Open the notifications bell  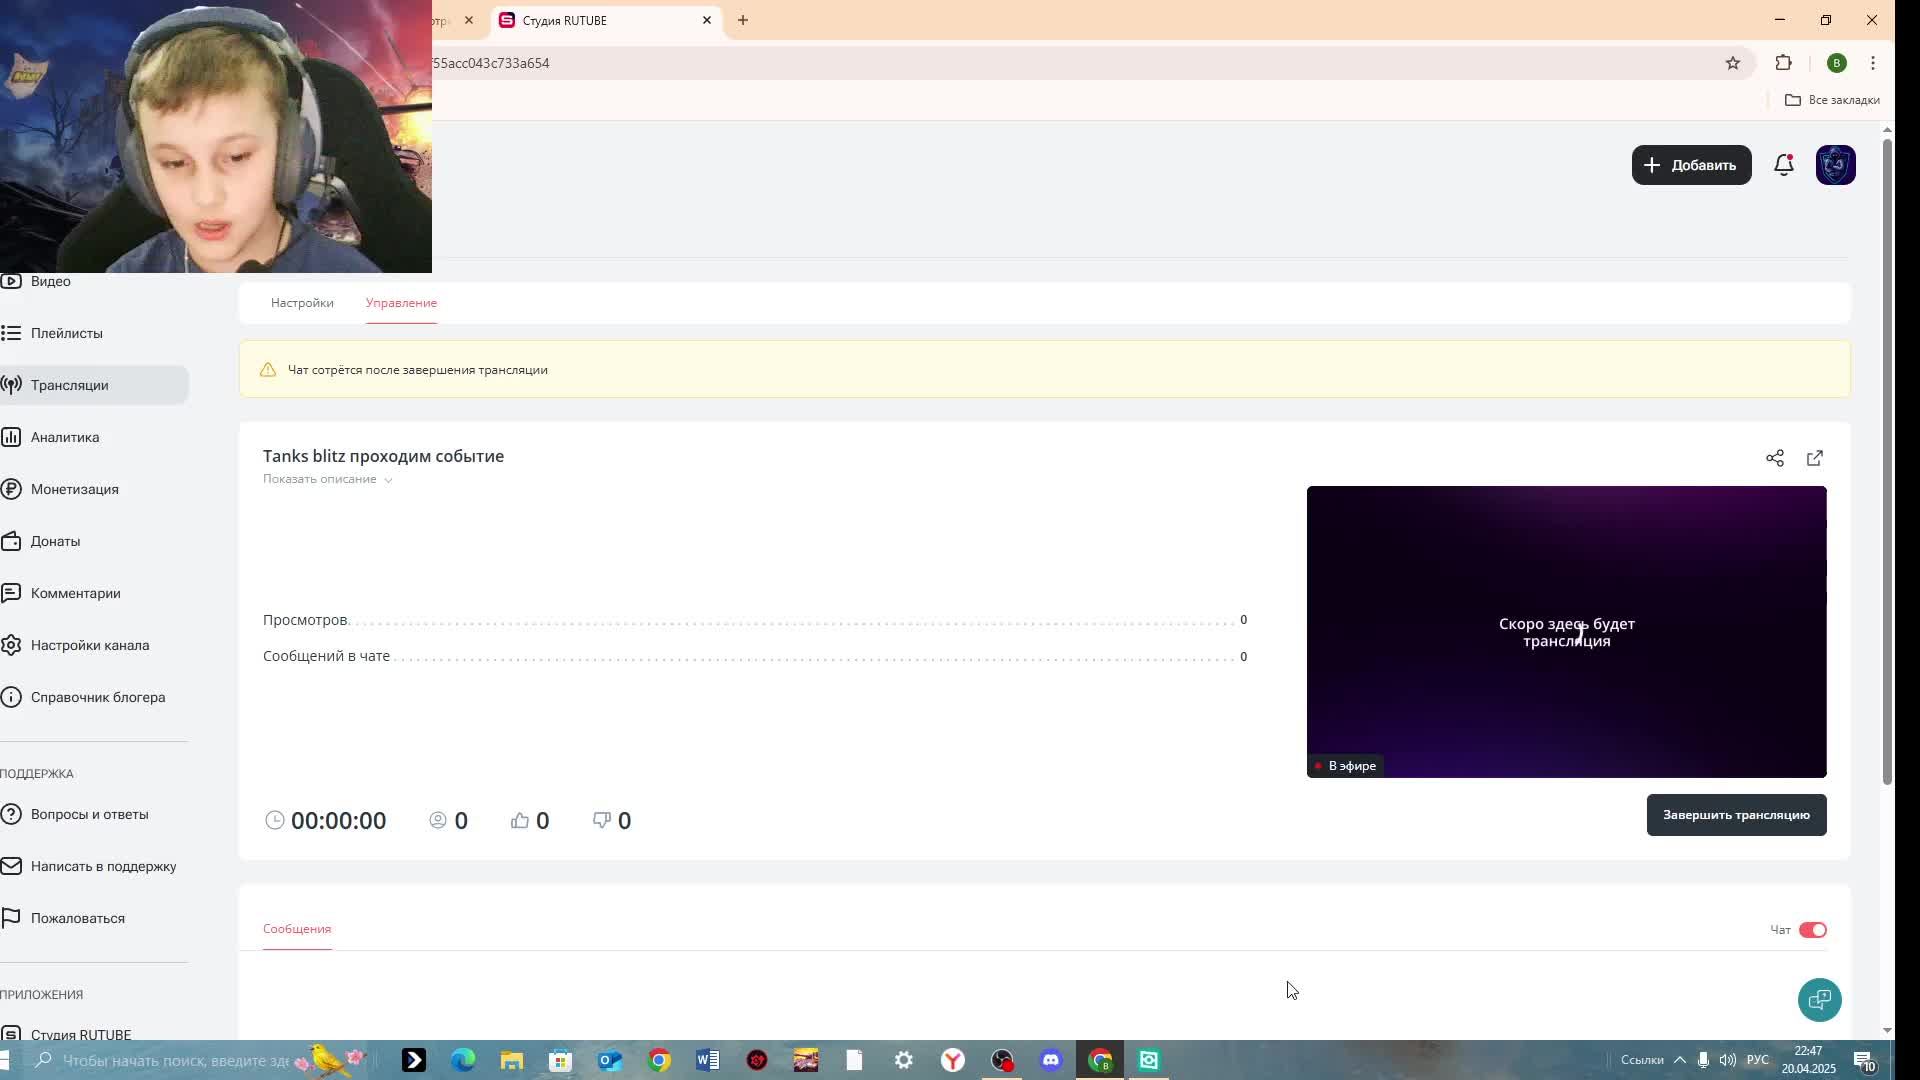(x=1784, y=165)
